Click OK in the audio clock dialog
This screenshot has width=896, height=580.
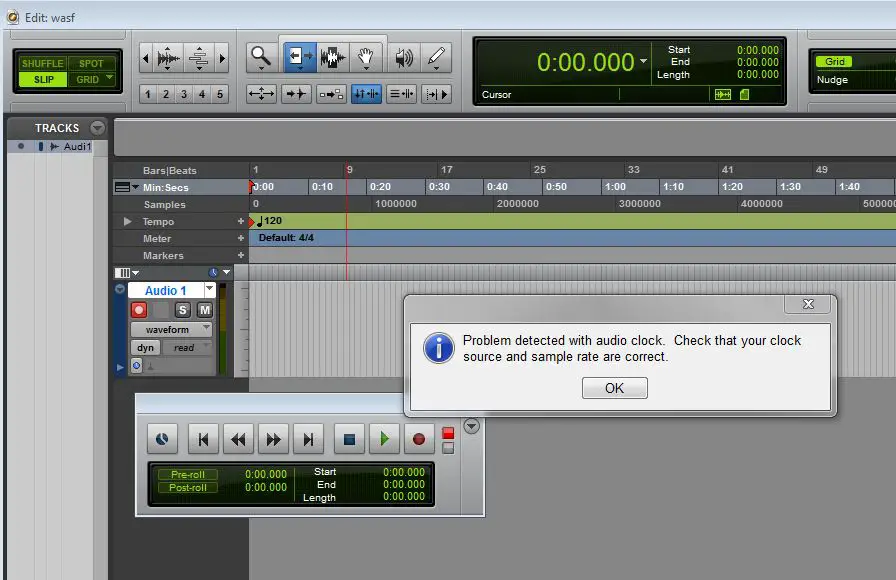(614, 388)
